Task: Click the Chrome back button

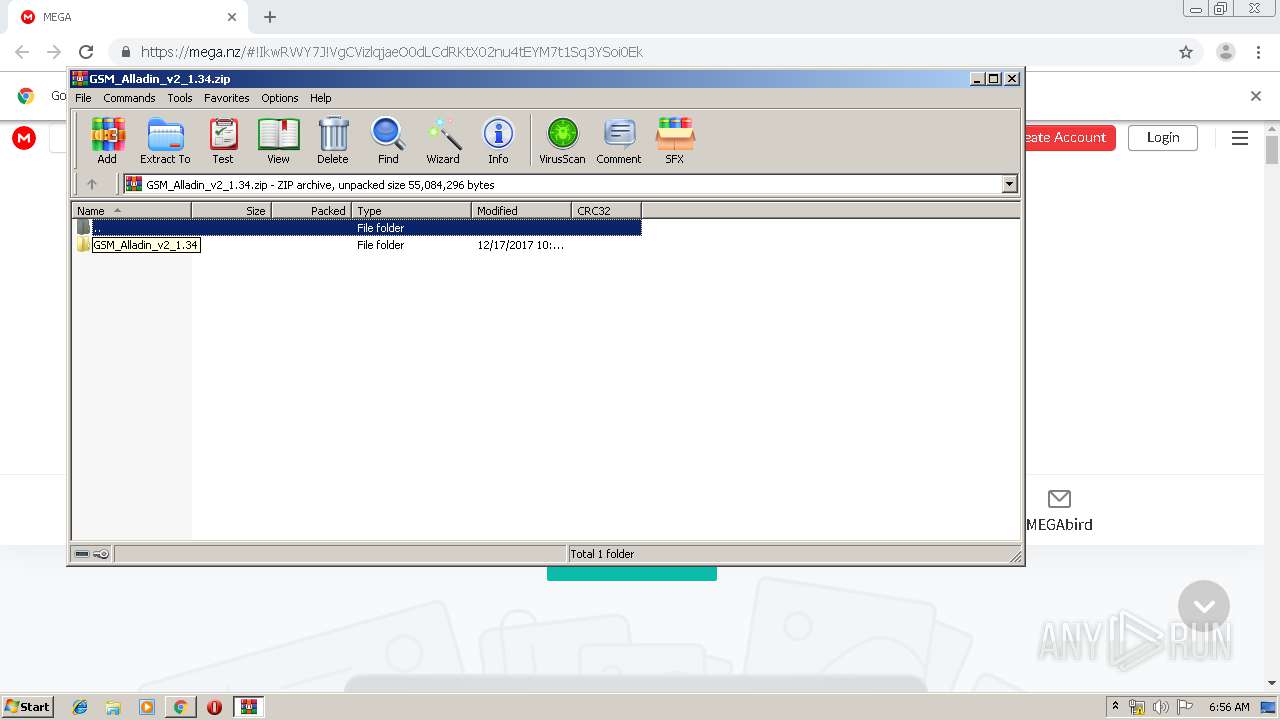Action: click(x=22, y=52)
